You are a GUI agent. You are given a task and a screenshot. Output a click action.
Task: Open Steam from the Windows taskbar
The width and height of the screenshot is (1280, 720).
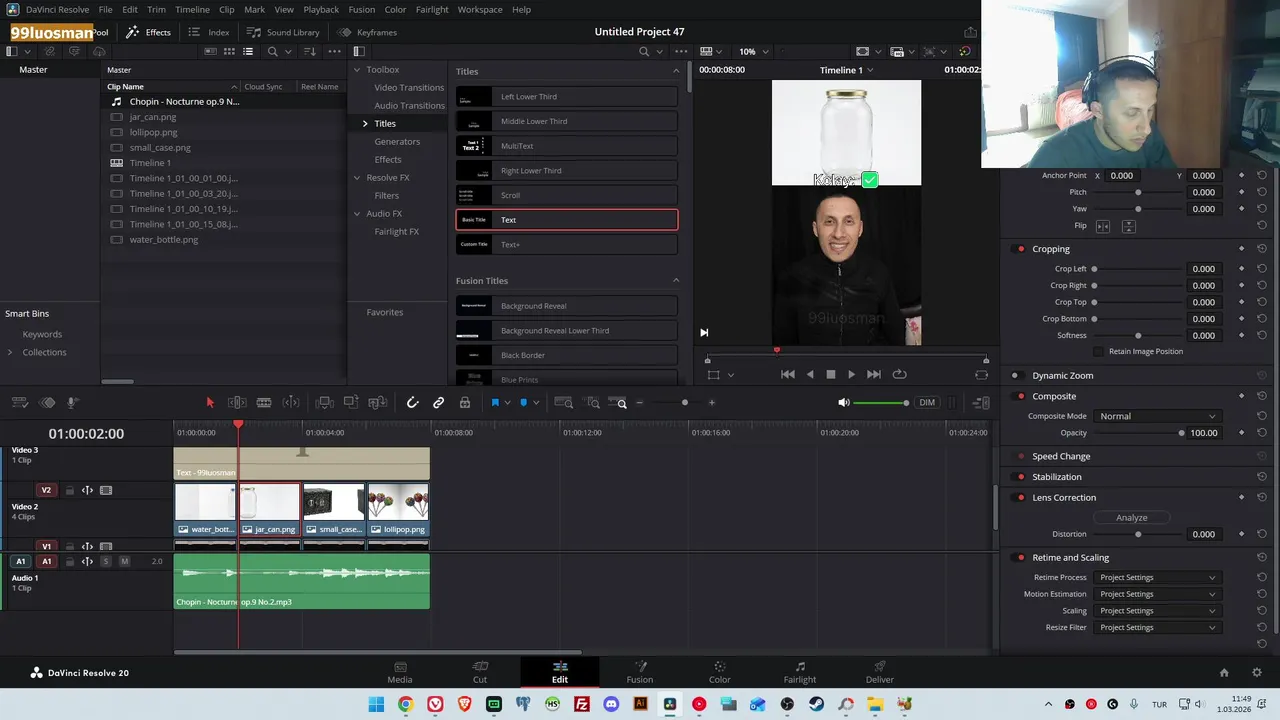point(816,704)
